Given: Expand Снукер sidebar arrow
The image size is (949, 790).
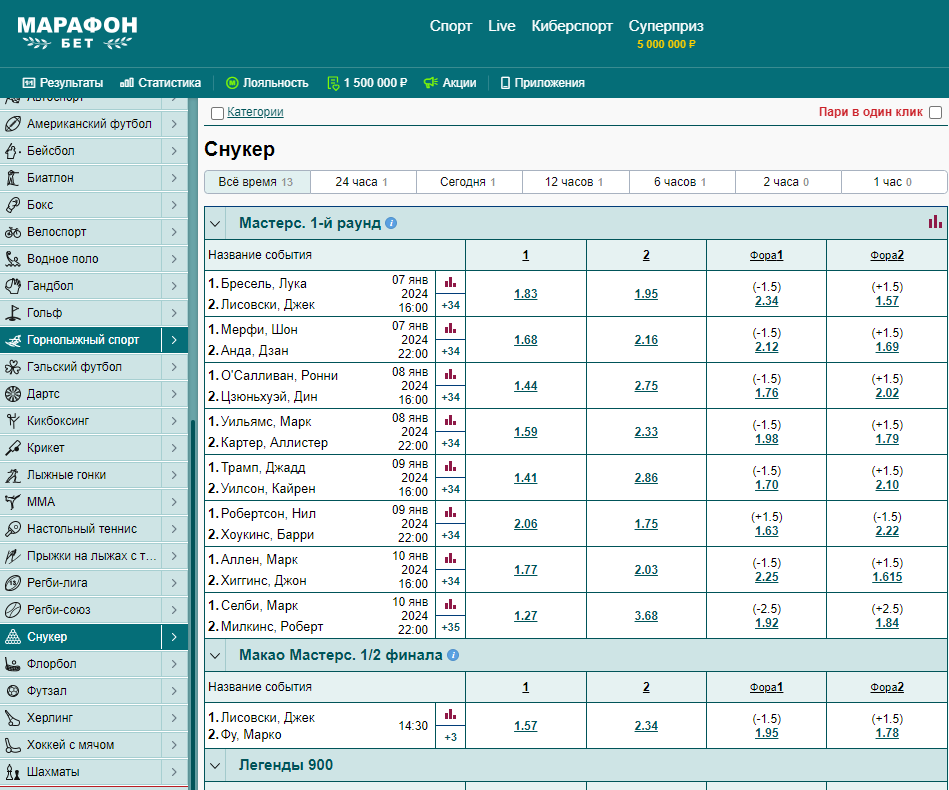Looking at the screenshot, I should [174, 637].
